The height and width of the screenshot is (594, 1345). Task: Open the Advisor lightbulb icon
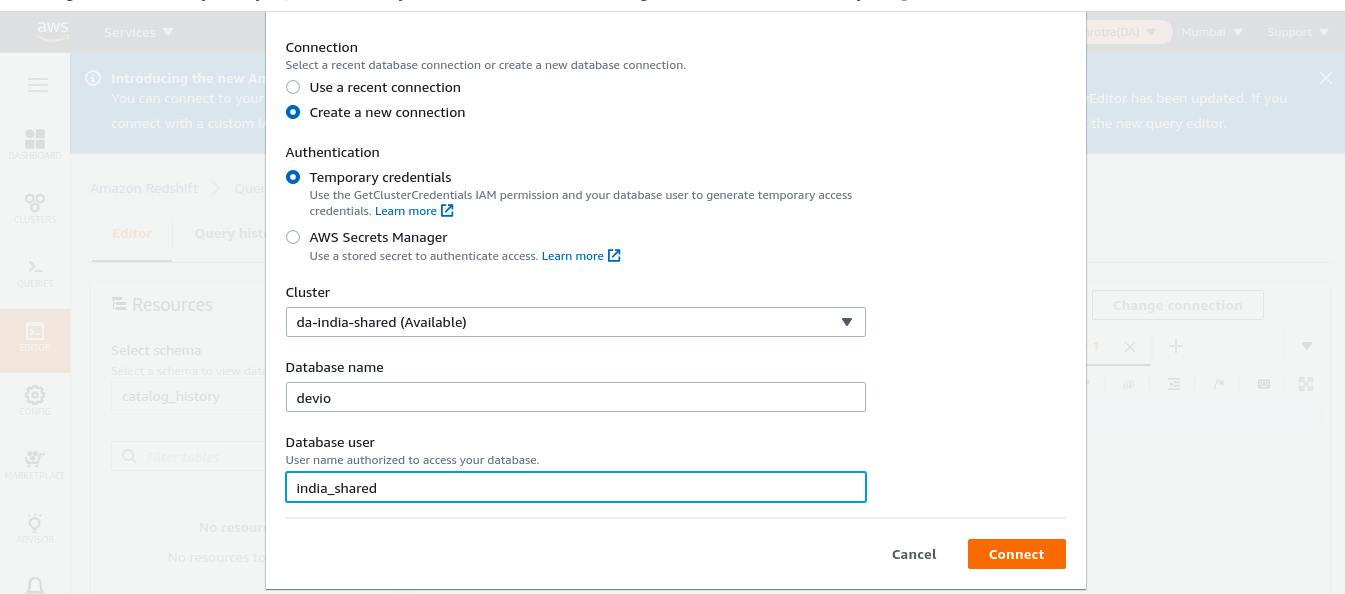35,527
